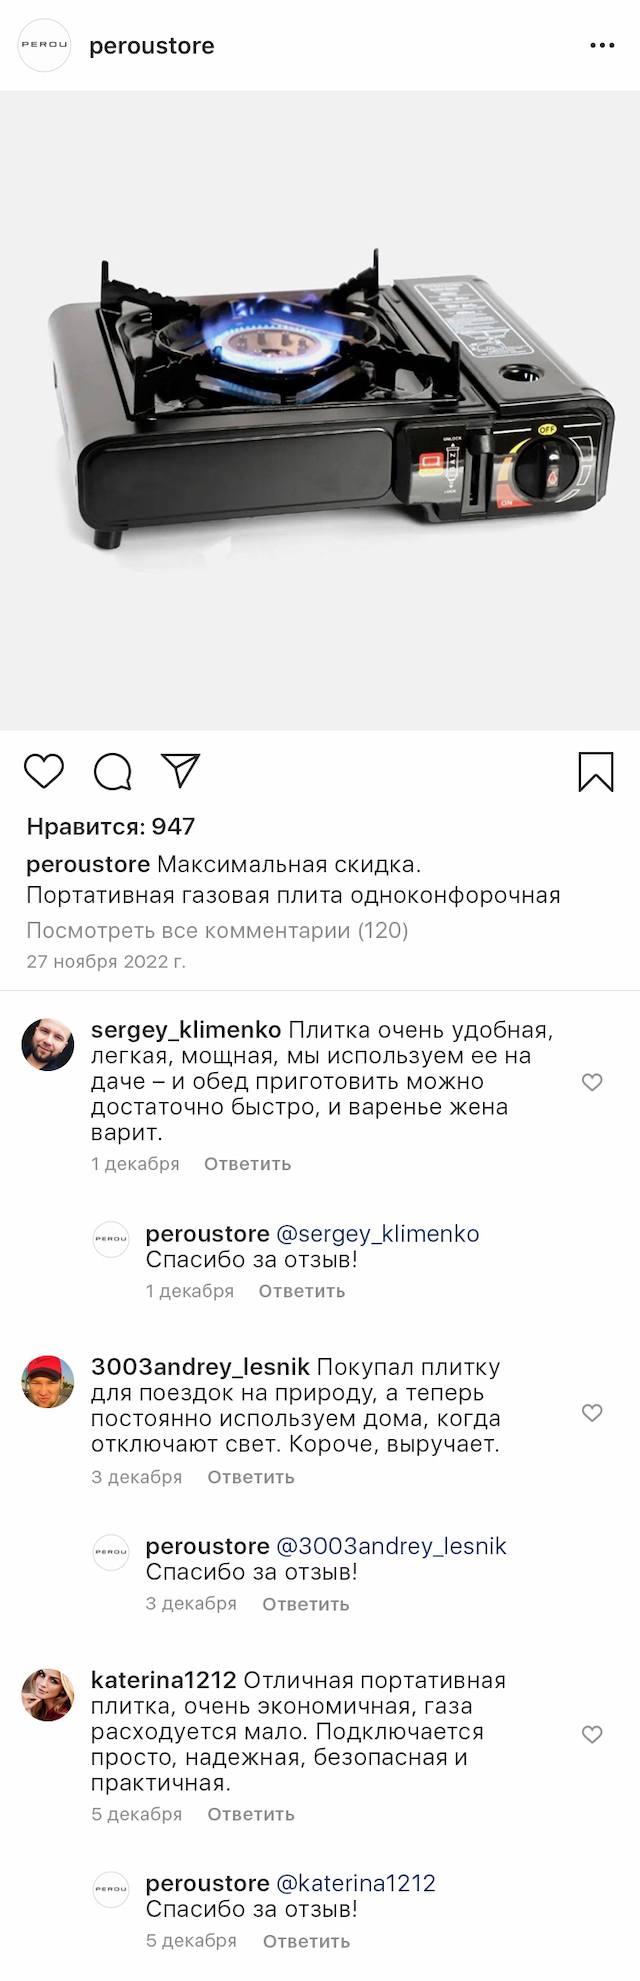Image resolution: width=640 pixels, height=1981 pixels.
Task: Open the Perou profile logo in the header
Action: click(x=45, y=46)
